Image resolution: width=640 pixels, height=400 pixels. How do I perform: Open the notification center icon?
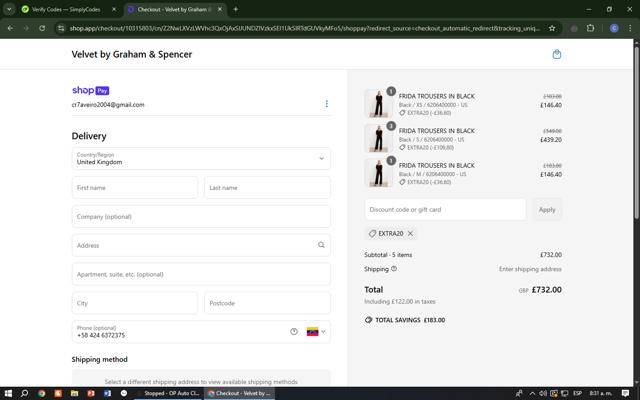[625, 393]
